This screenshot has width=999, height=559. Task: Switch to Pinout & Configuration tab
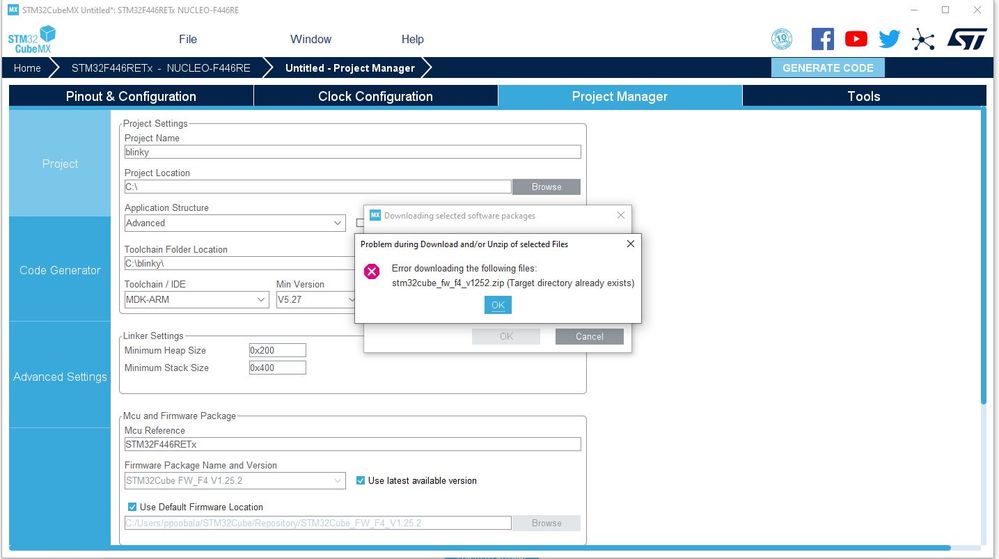click(131, 96)
